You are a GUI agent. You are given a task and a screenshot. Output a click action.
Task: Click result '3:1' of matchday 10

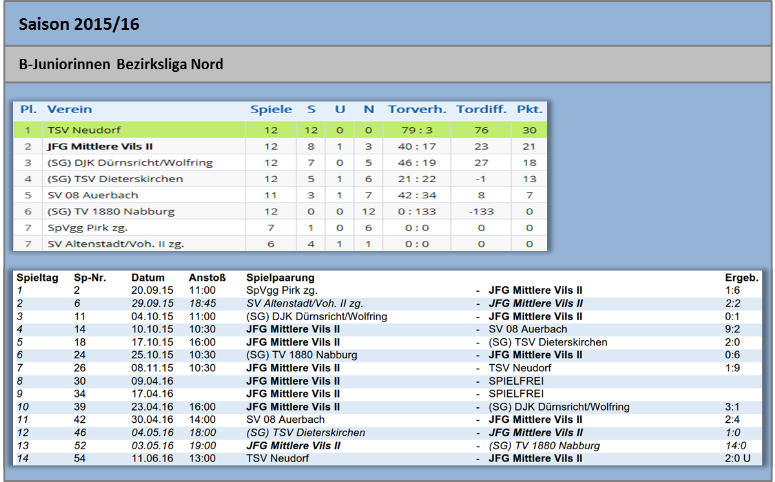[x=732, y=407]
